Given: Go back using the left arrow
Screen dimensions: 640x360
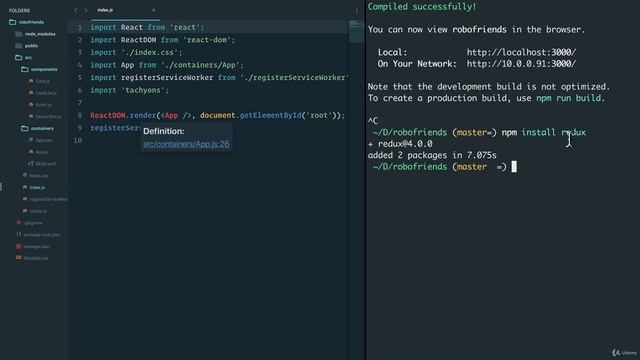Looking at the screenshot, I should (76, 10).
